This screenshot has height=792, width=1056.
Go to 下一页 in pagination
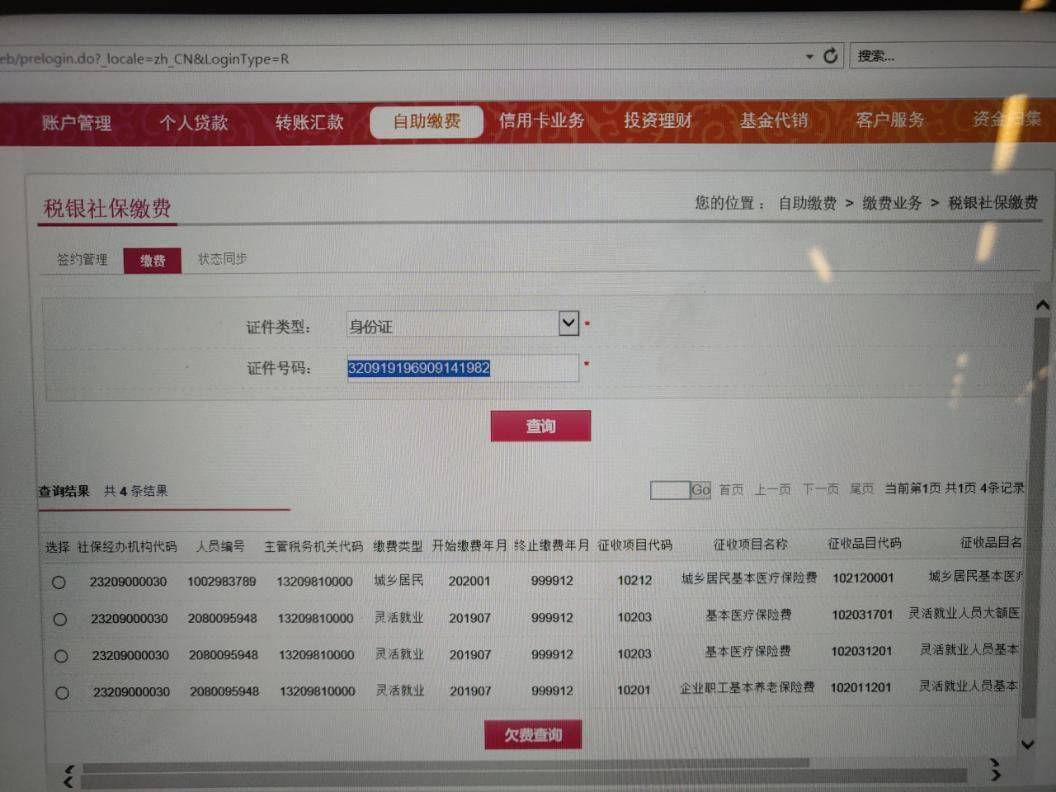coord(820,489)
